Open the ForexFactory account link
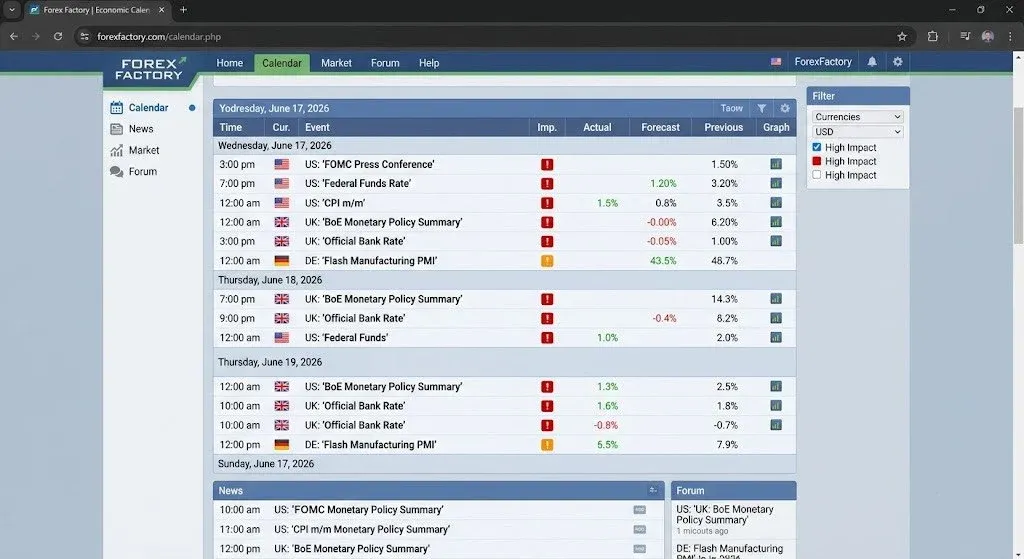 [823, 61]
